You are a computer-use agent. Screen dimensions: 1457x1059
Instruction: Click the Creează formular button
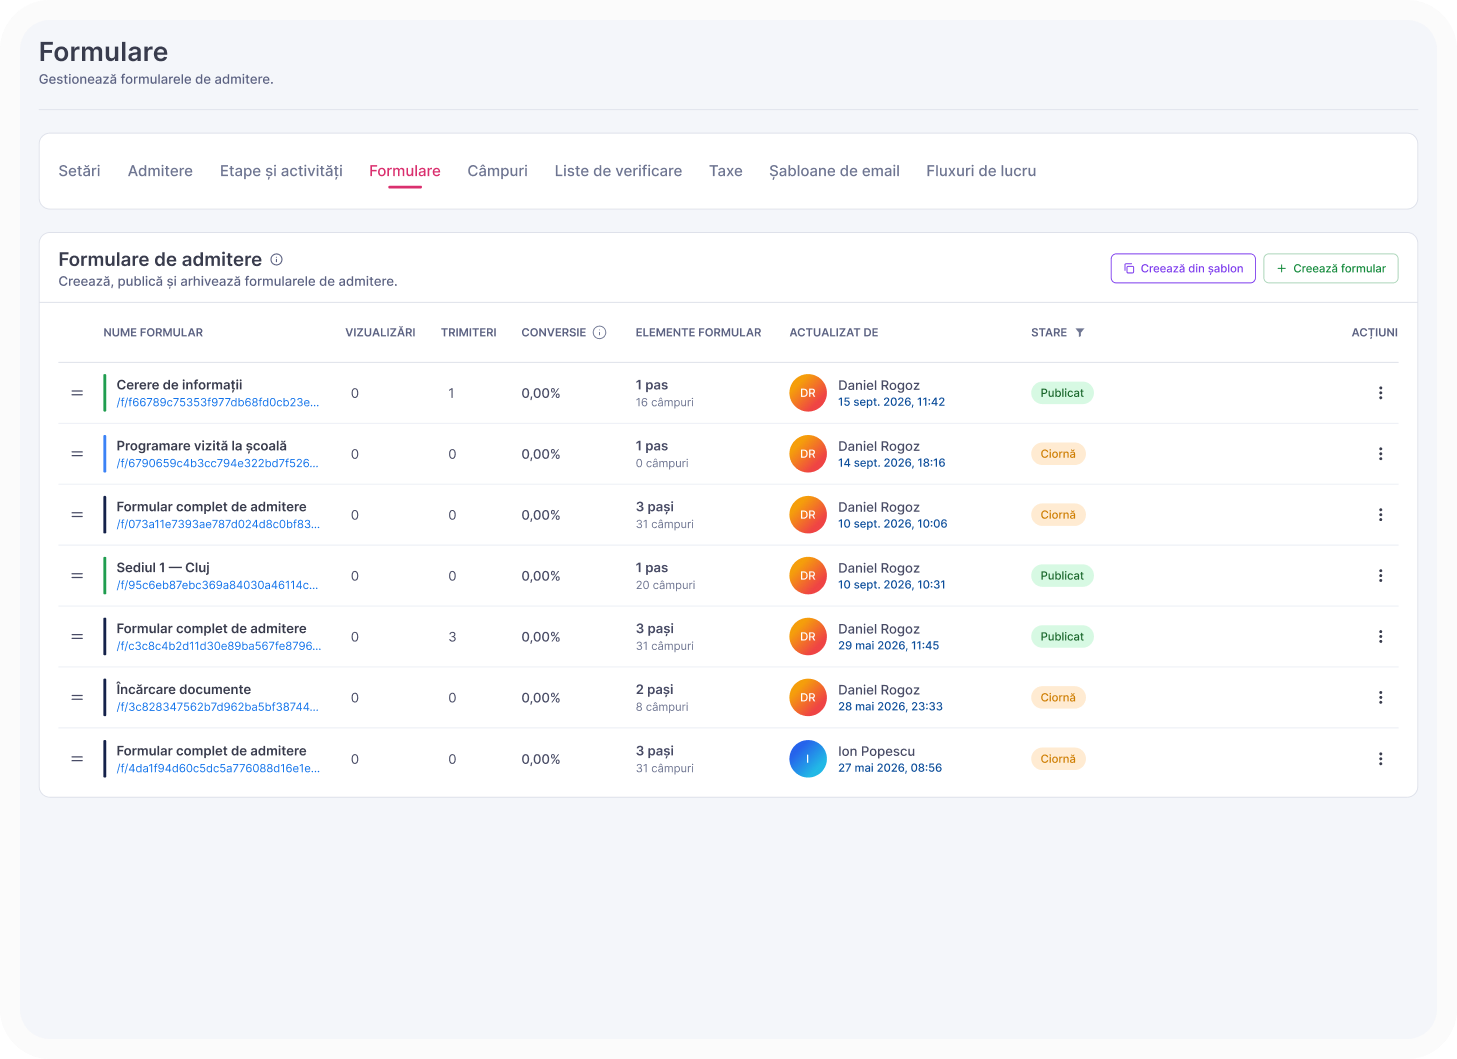(1331, 268)
